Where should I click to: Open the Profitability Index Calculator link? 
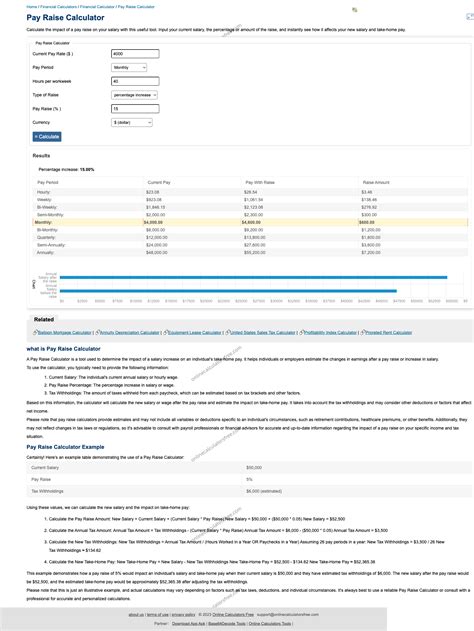point(330,333)
